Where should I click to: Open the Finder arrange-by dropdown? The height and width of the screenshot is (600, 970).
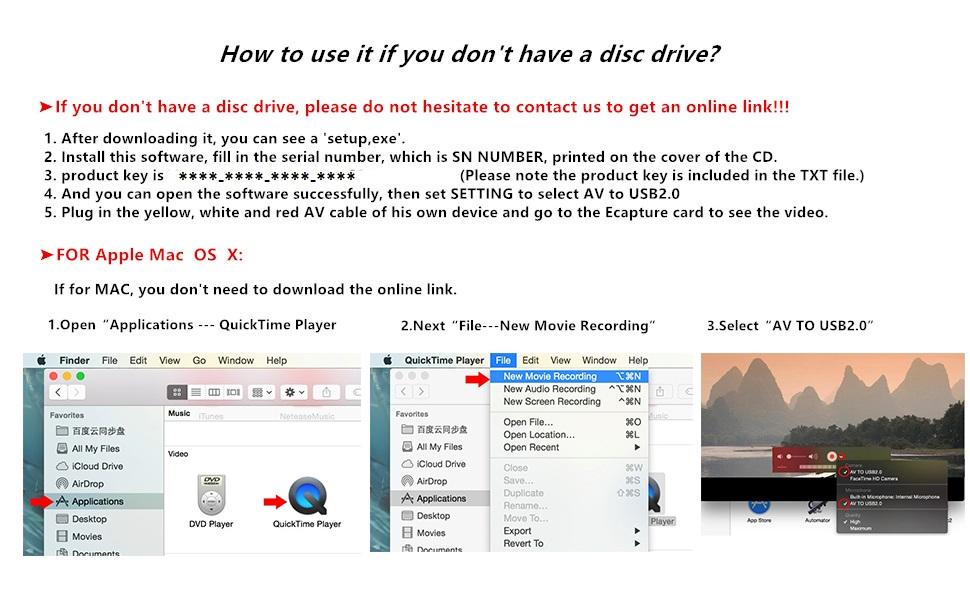260,392
